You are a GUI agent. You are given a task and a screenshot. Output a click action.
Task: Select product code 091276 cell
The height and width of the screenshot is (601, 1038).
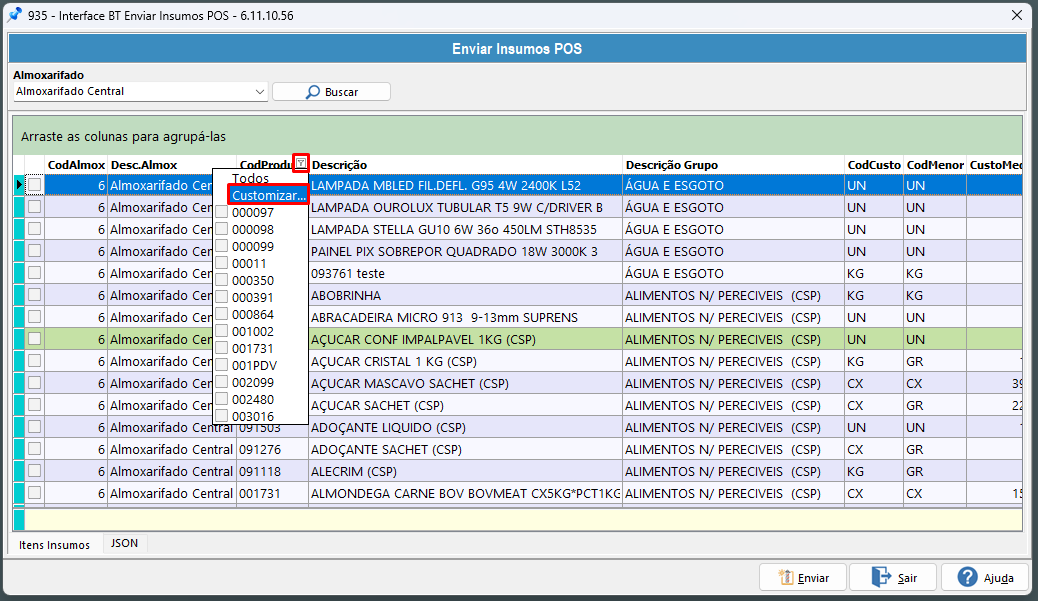272,449
